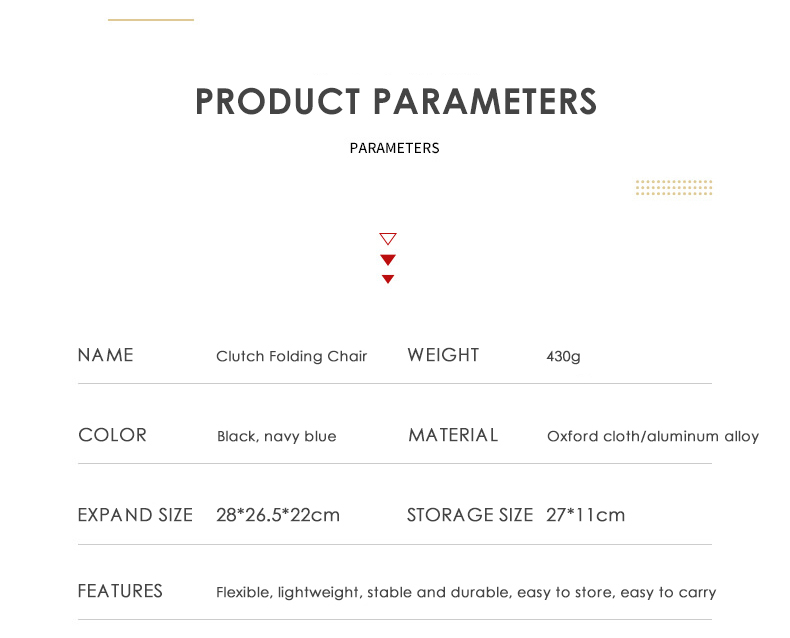
Task: Select the 27*11cm storage value
Action: click(586, 515)
